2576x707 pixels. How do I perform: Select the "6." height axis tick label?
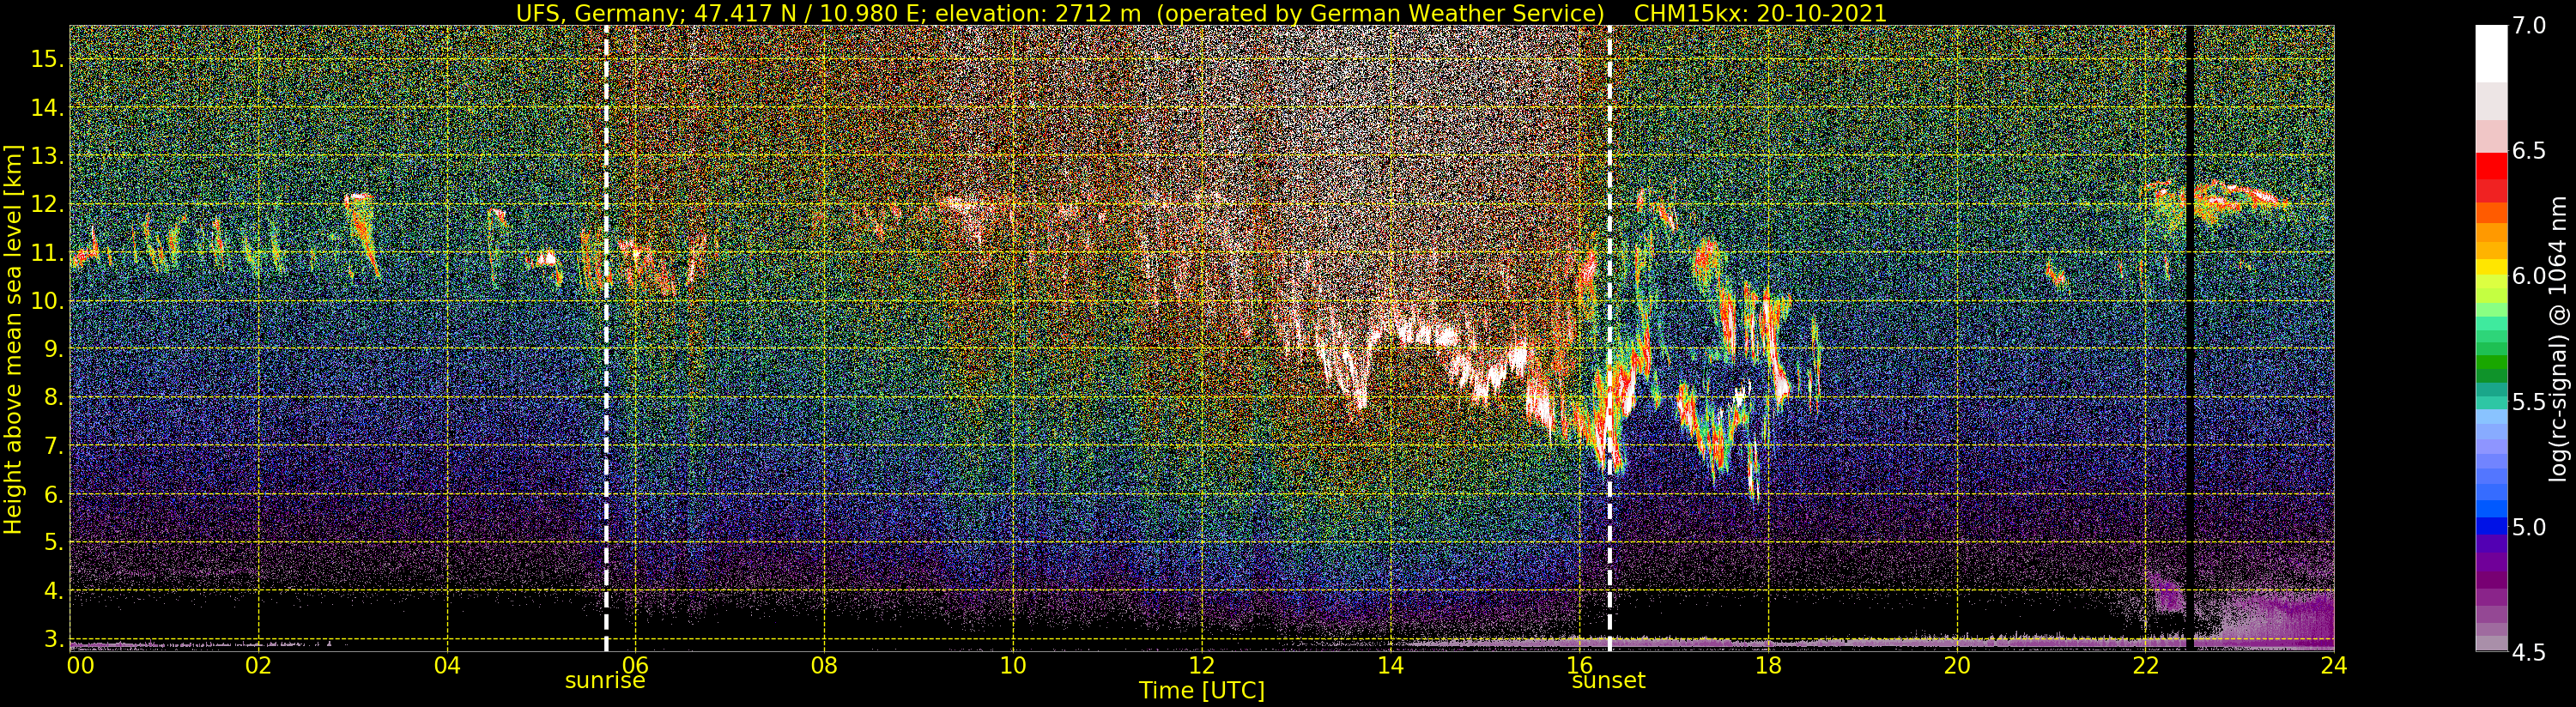54,494
